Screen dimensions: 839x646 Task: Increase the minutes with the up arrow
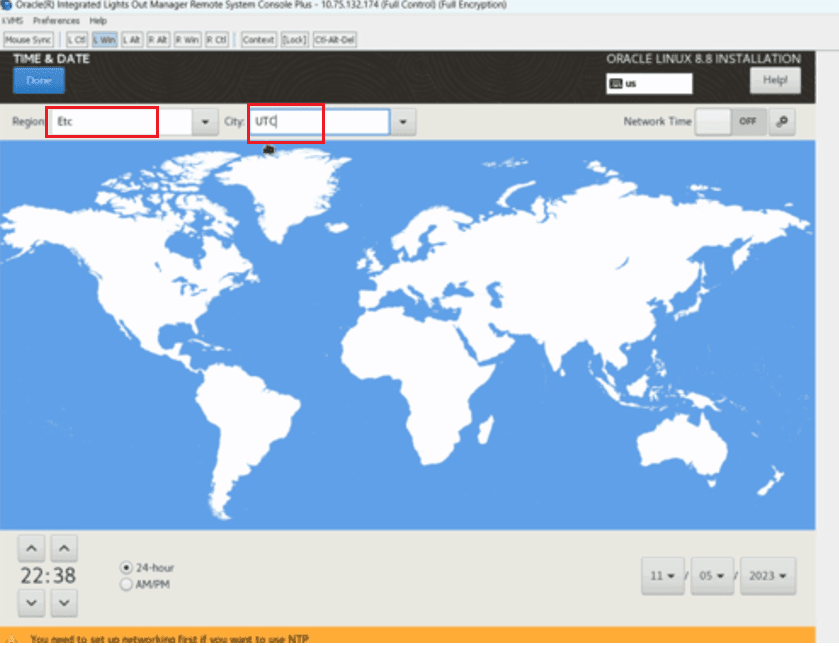coord(64,548)
